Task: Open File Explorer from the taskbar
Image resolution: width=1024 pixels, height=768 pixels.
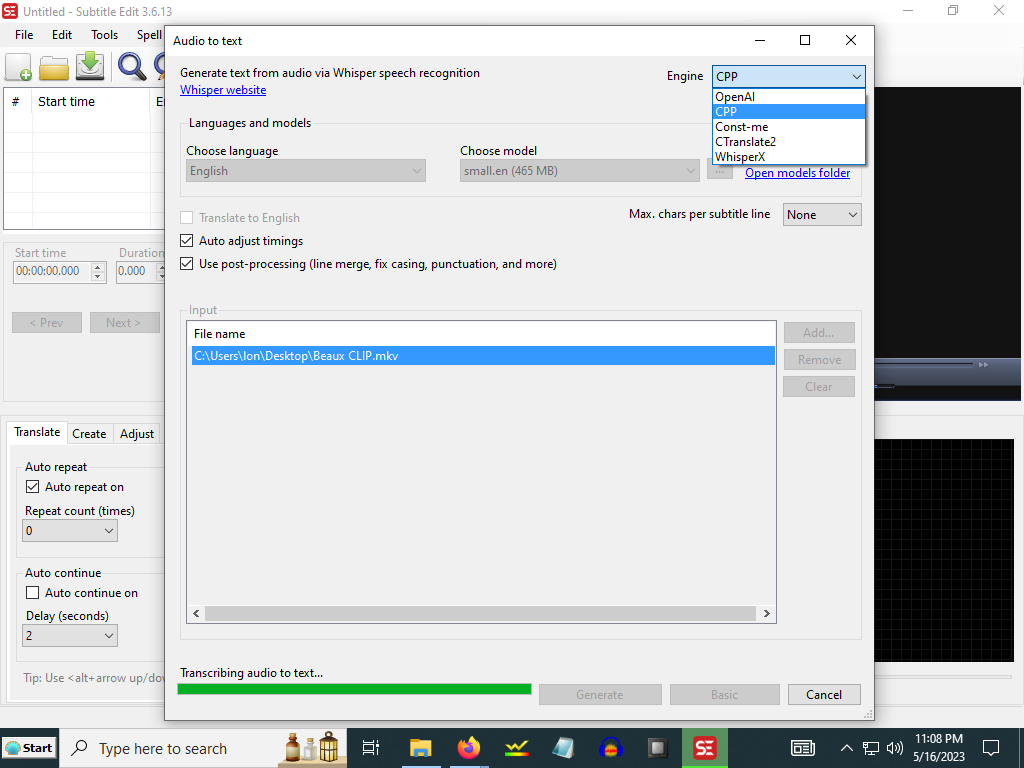Action: tap(421, 748)
